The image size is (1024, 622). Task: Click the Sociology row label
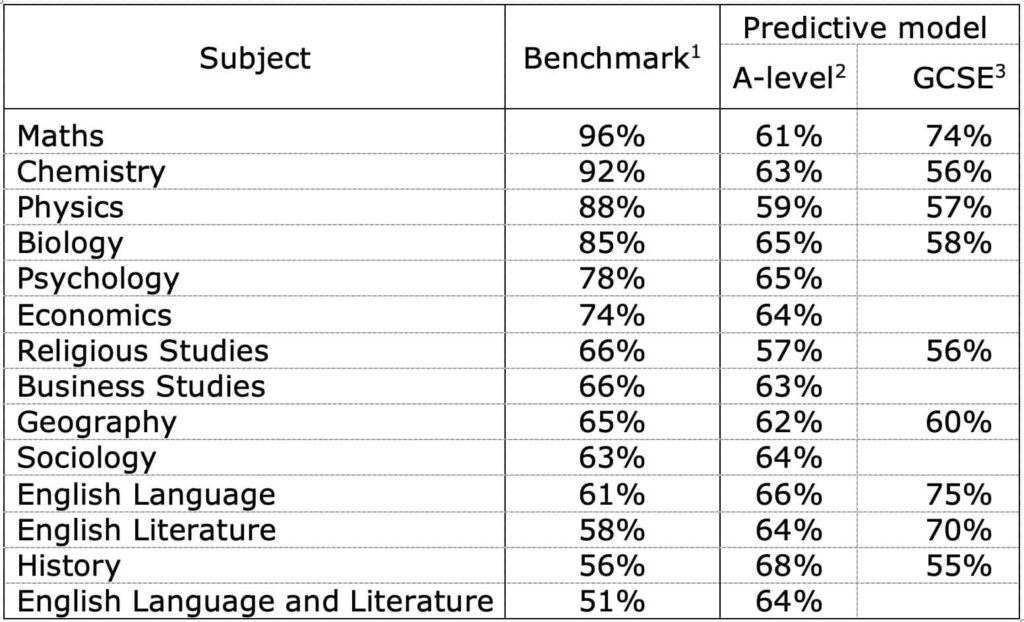pyautogui.click(x=86, y=458)
